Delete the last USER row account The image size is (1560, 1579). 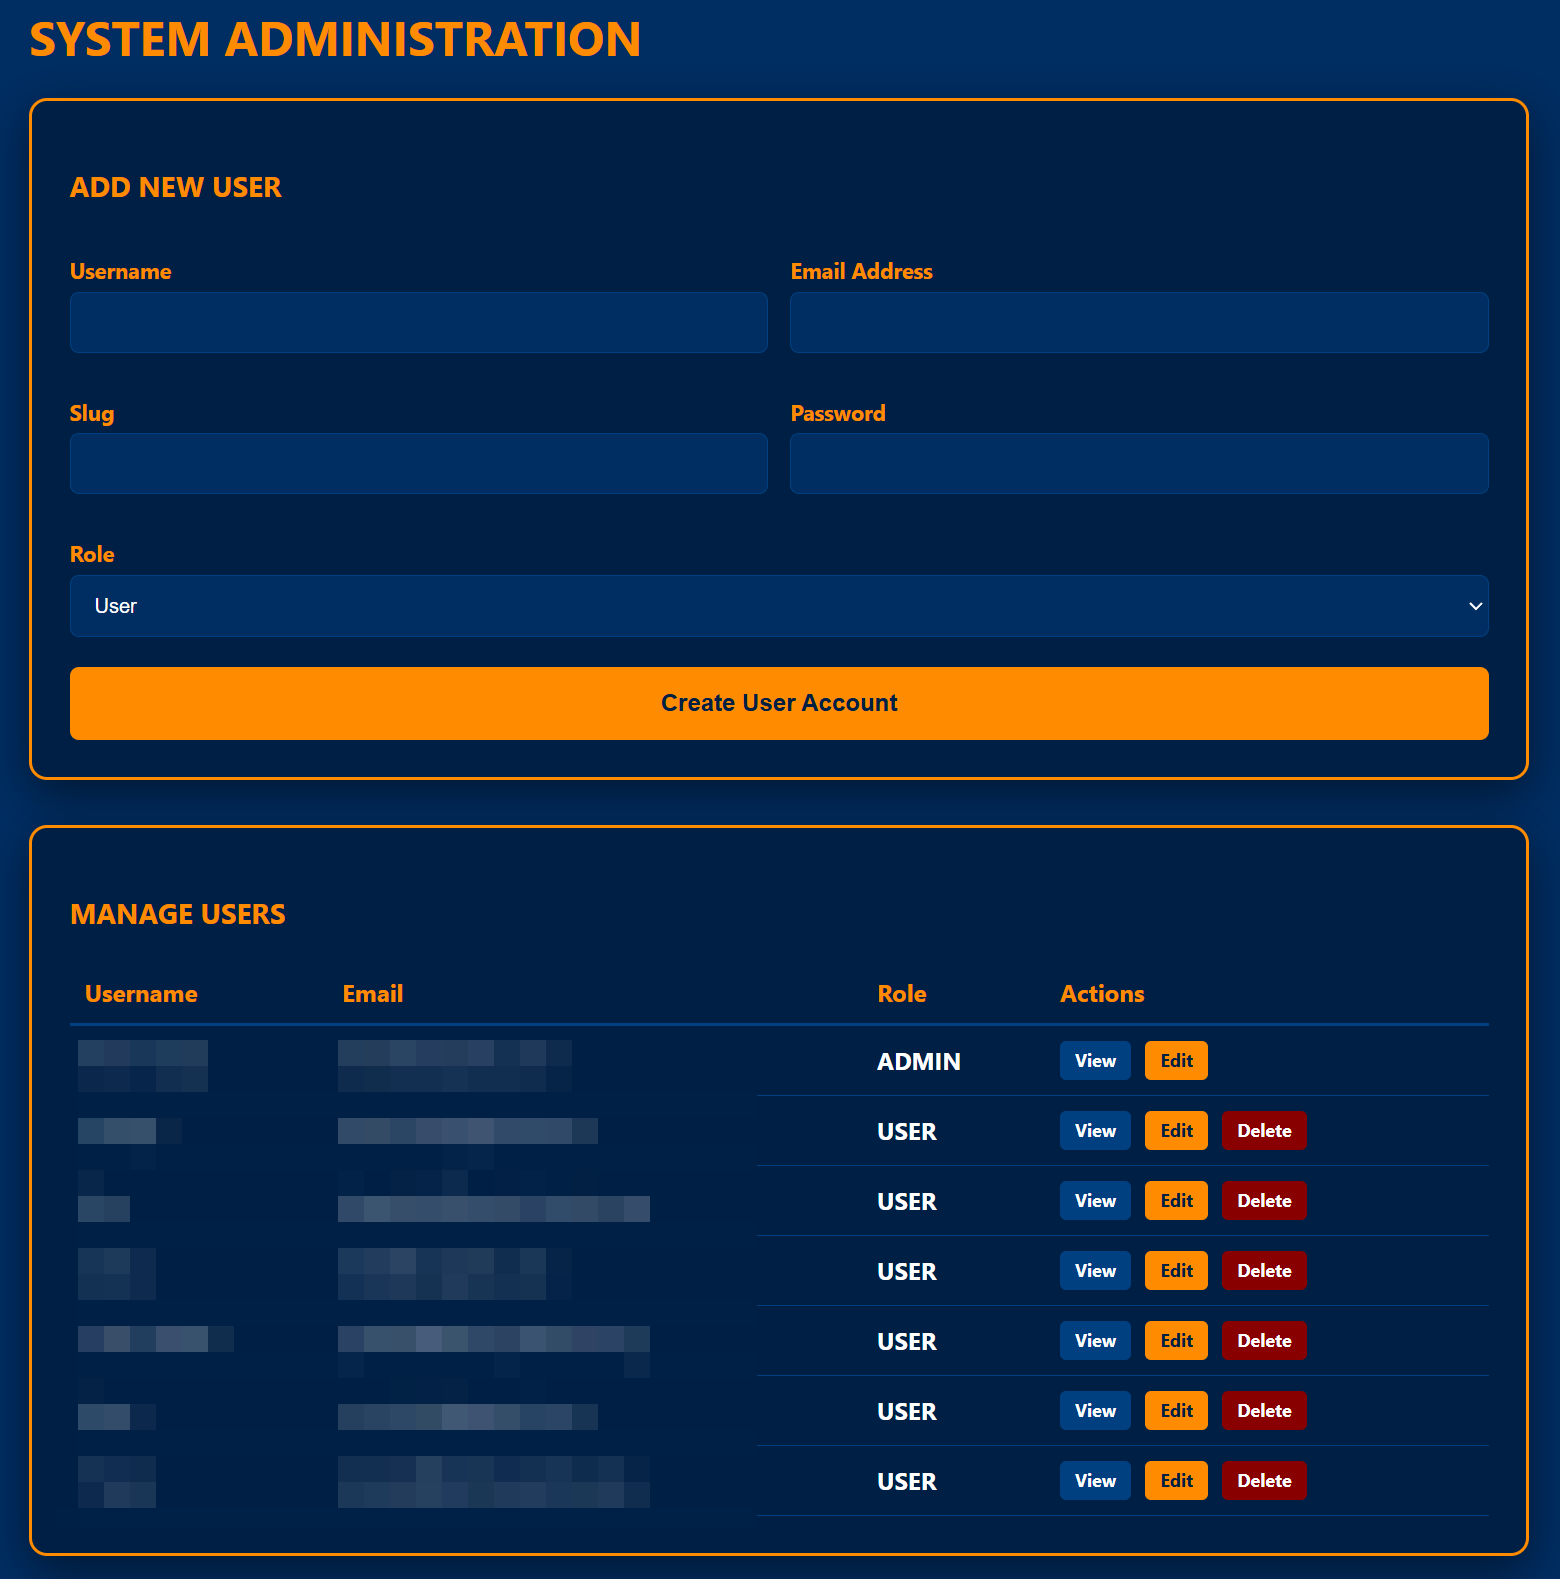point(1263,1481)
